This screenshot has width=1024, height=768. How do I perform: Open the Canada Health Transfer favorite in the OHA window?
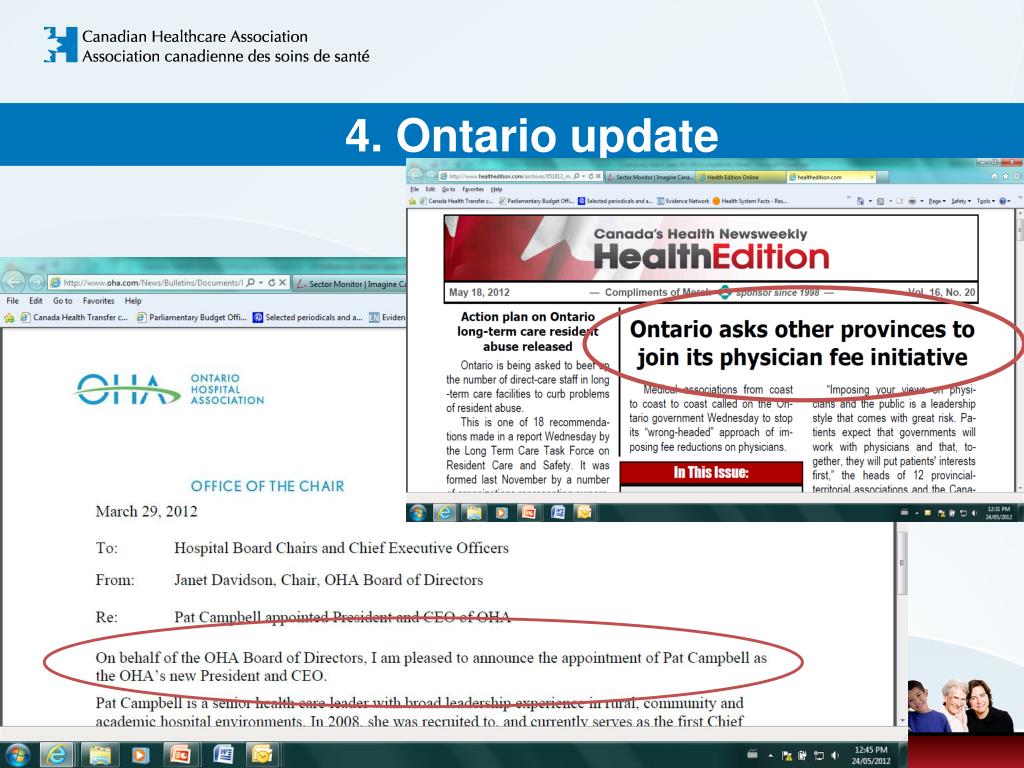(74, 317)
